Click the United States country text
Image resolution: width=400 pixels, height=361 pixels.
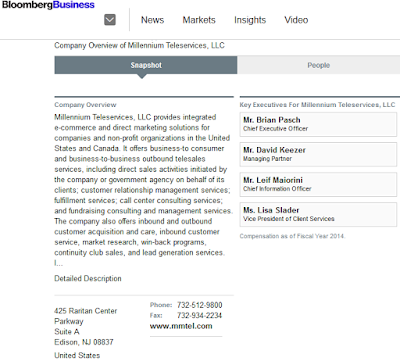[77, 355]
